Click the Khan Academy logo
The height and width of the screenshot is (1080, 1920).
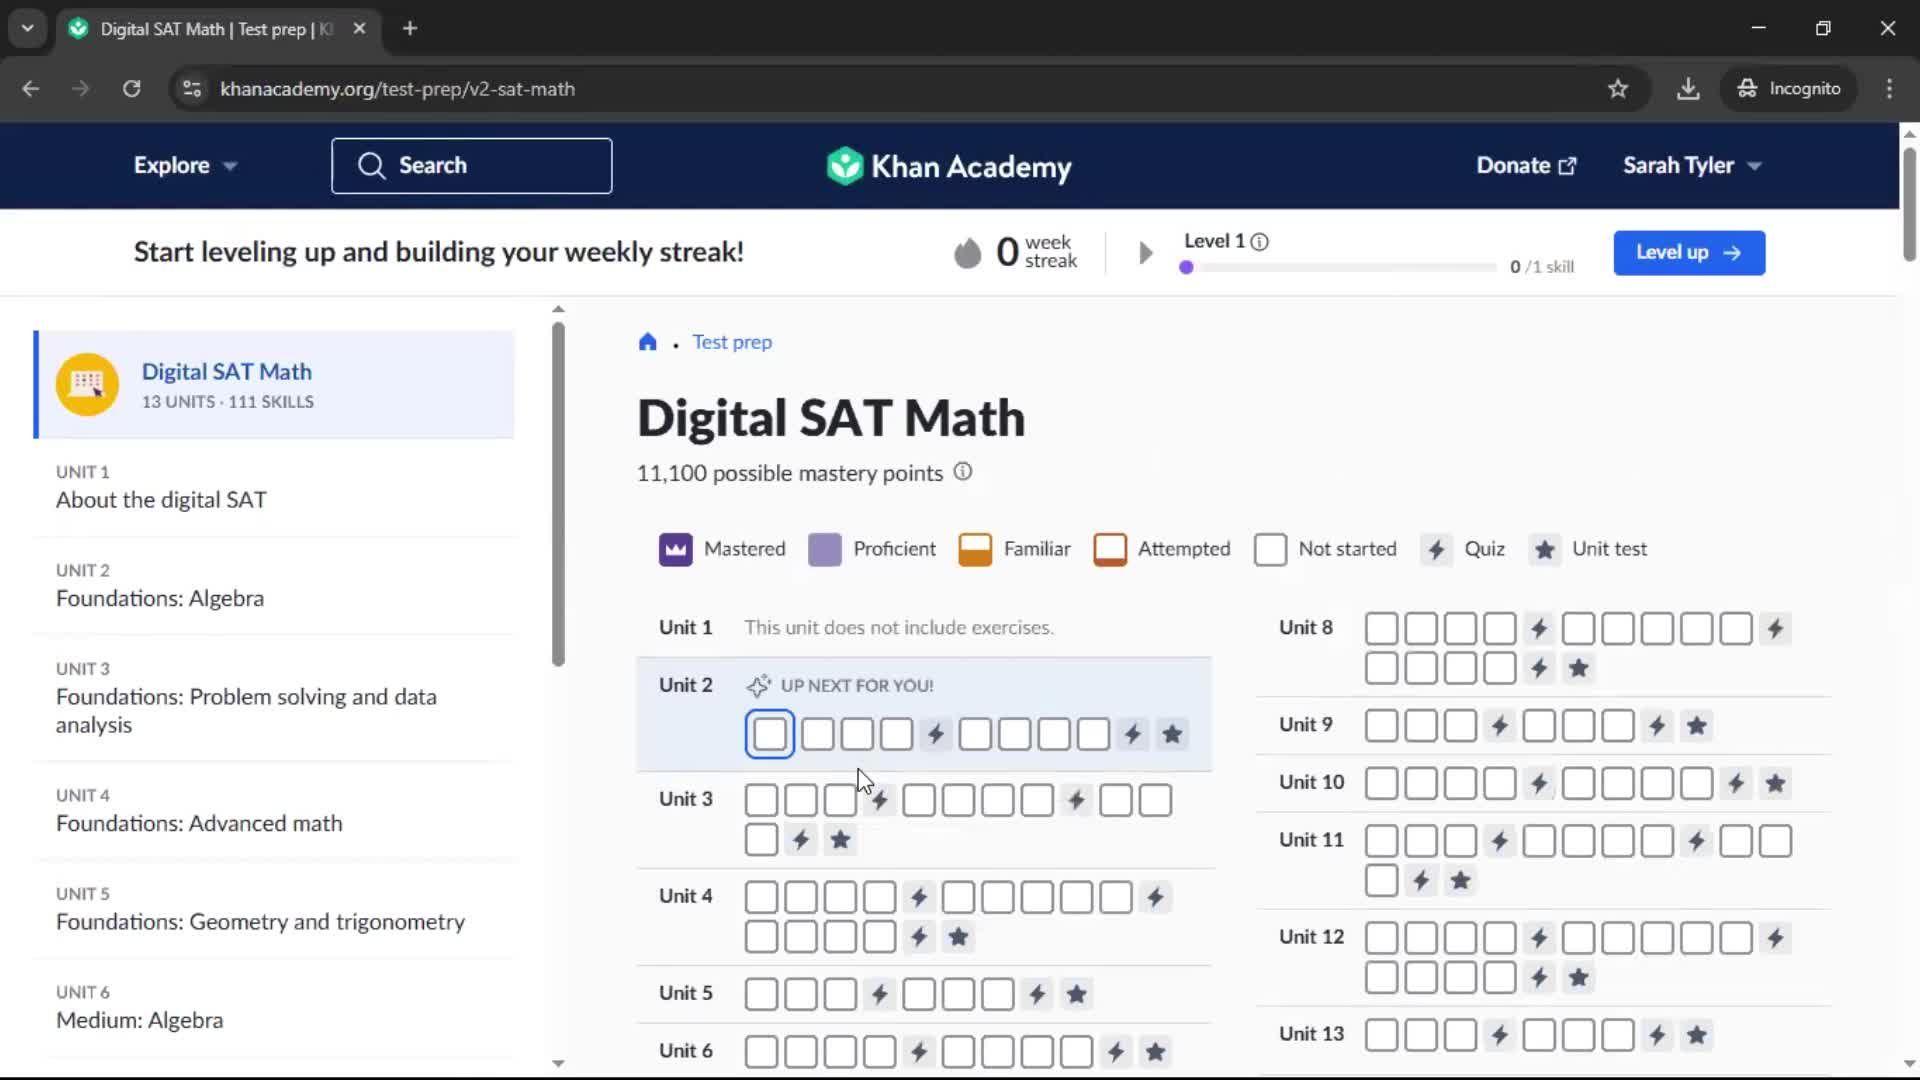click(948, 166)
